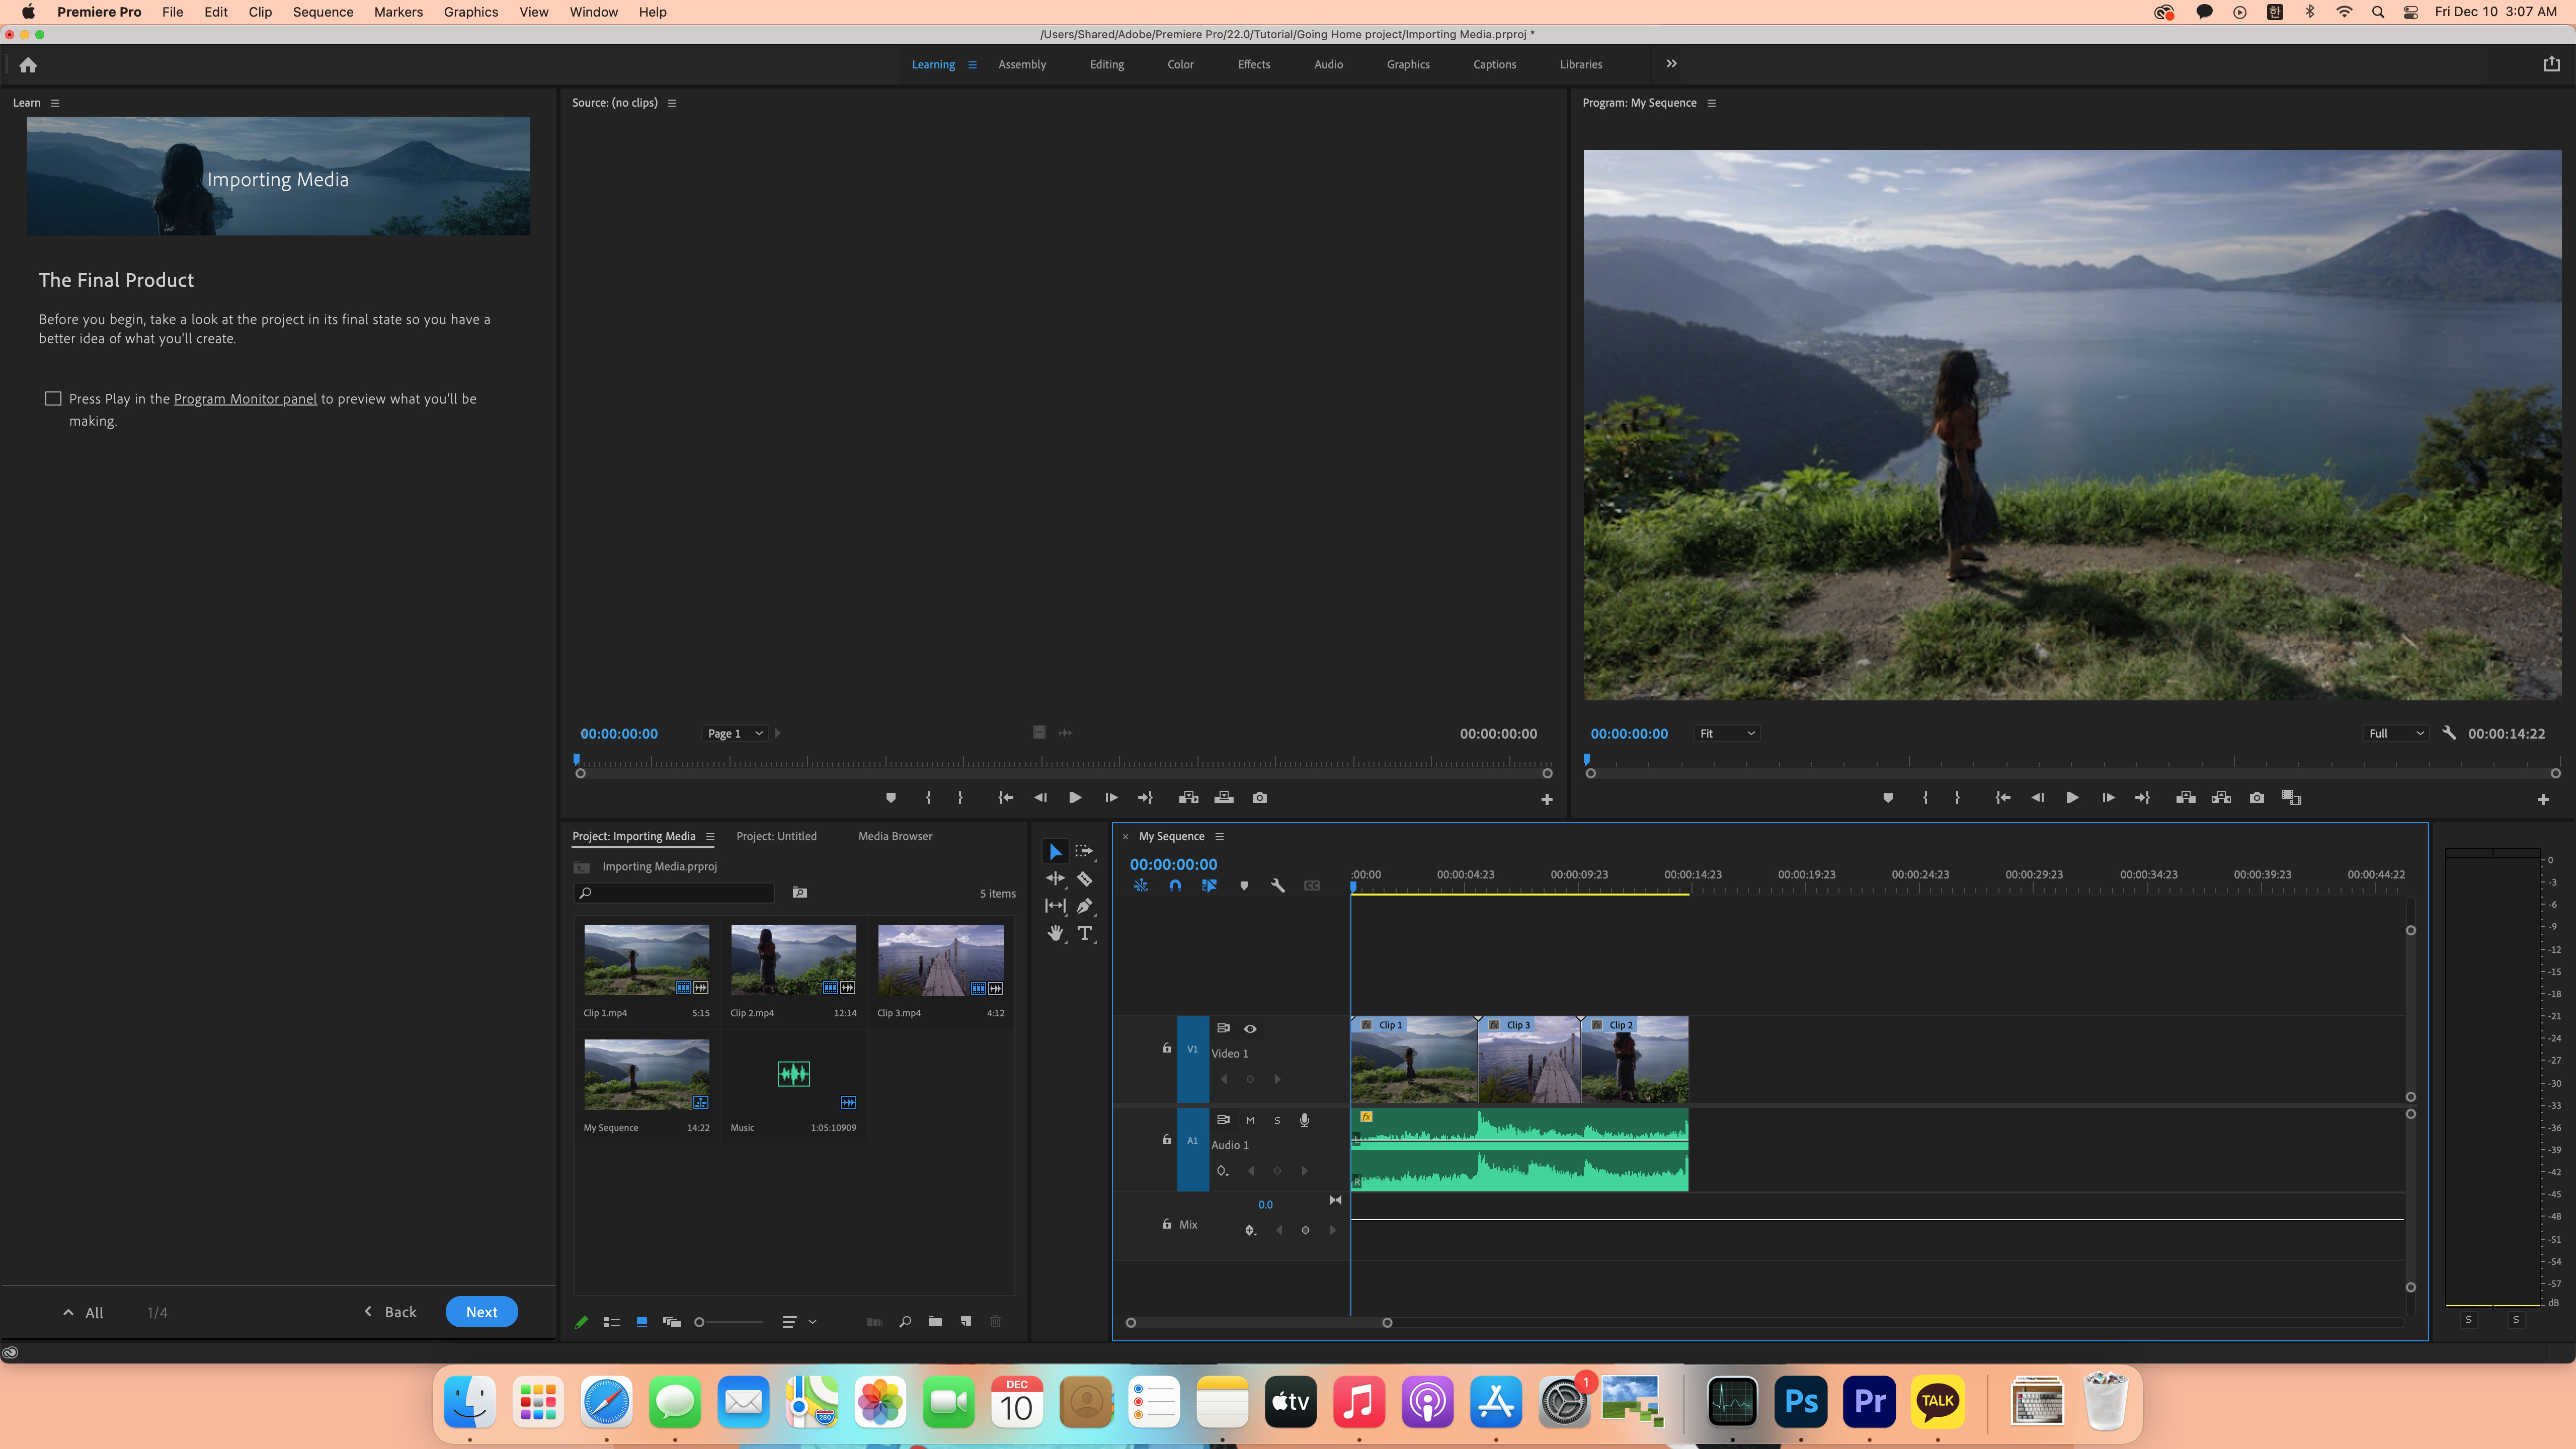2576x1449 pixels.
Task: Expand the workspace overflow chevrons
Action: tap(1671, 64)
